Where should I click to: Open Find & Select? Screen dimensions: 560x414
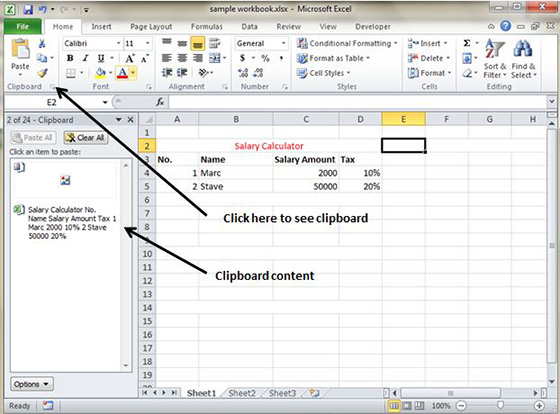(524, 59)
